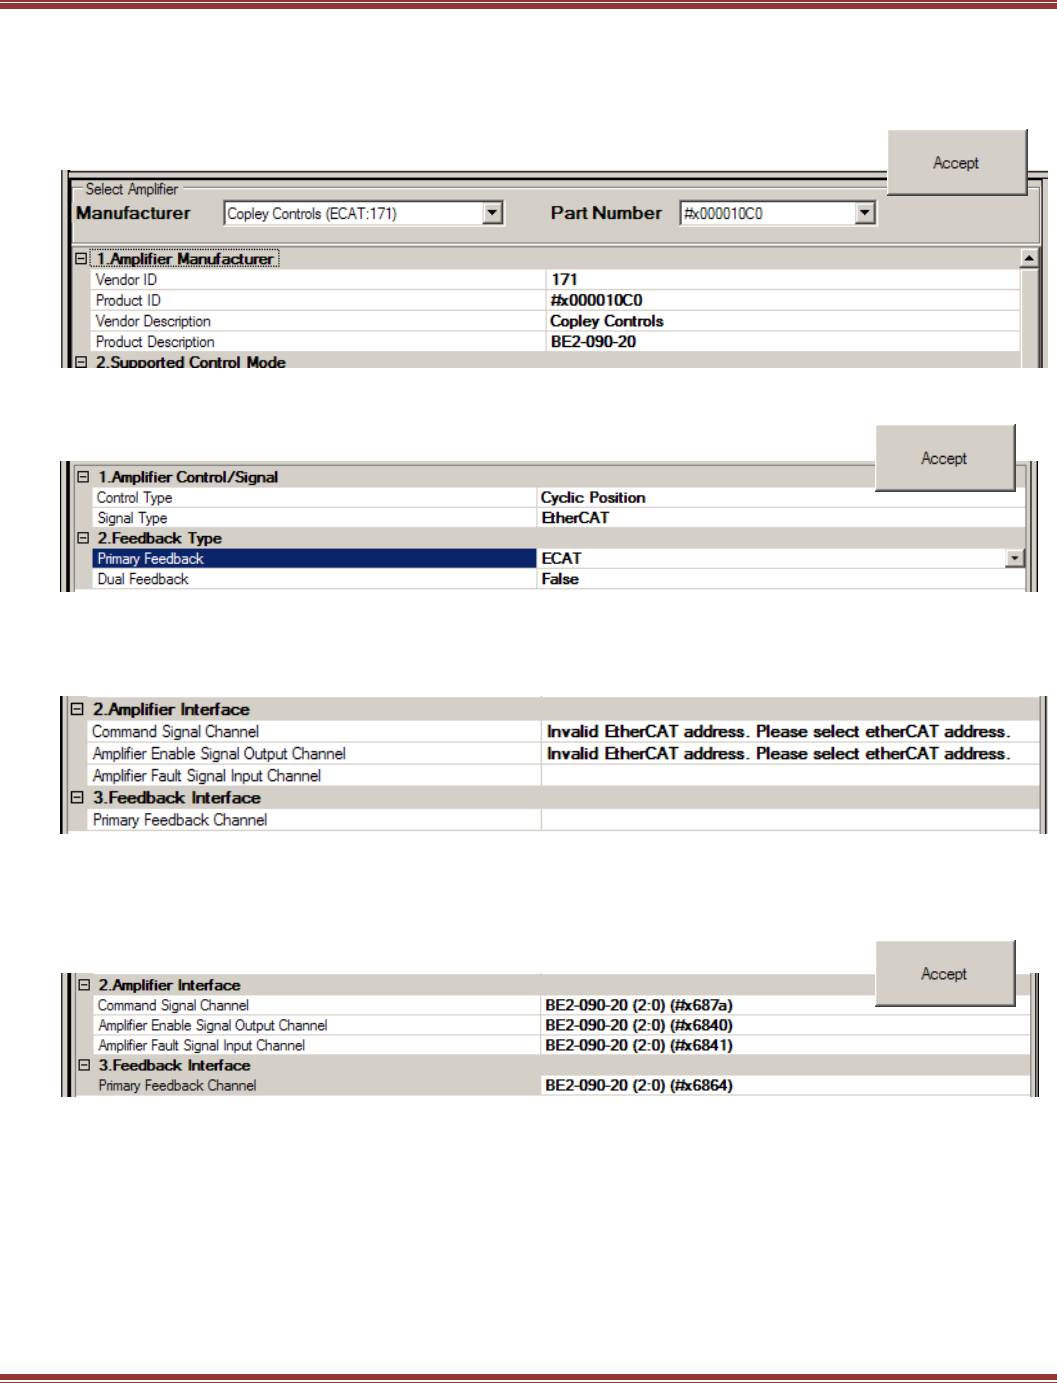Click Accept above the Select Amplifier panel

tap(957, 163)
